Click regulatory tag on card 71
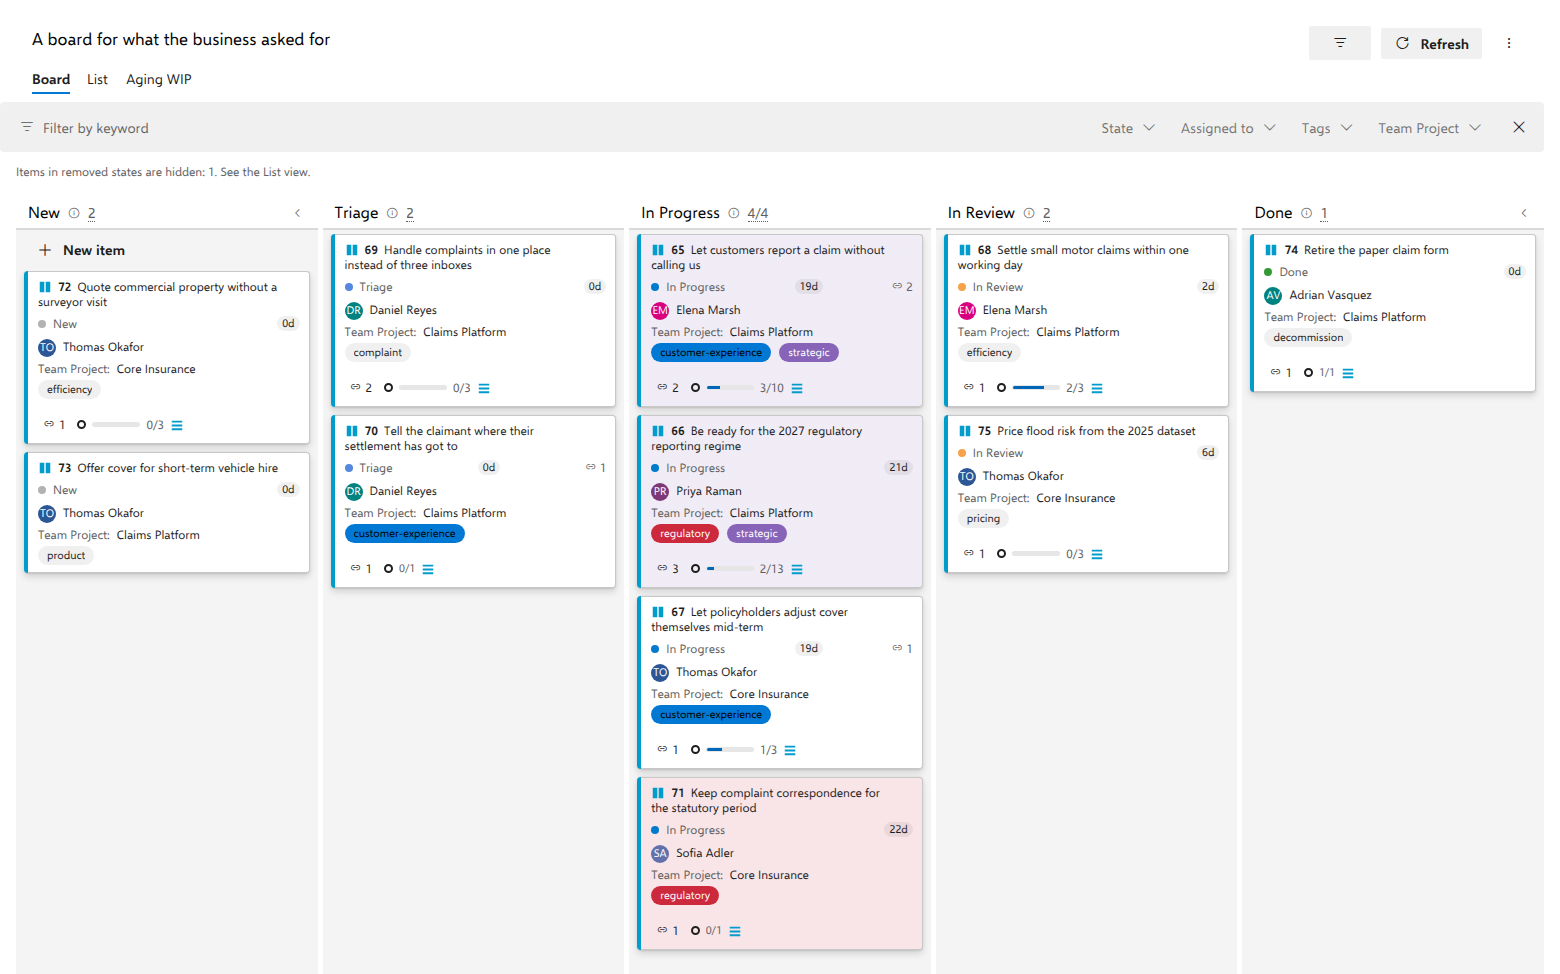This screenshot has height=974, width=1560. [x=684, y=895]
